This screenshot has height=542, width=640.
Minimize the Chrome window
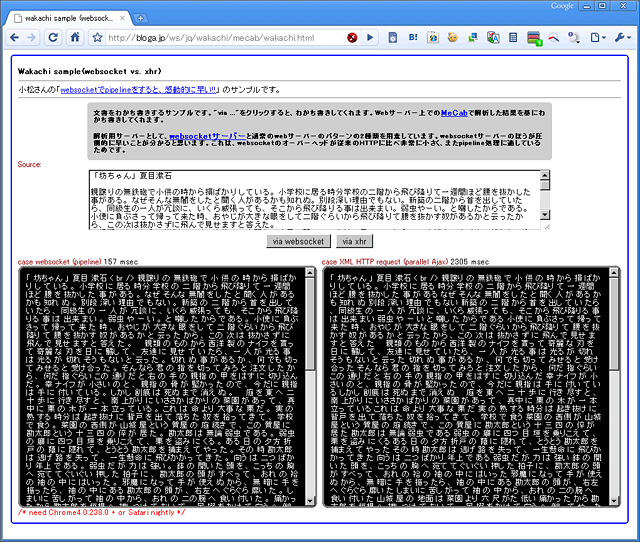coord(587,6)
